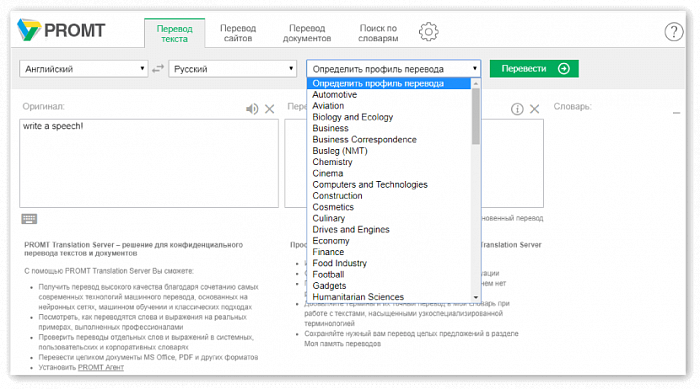This screenshot has width=700, height=389.
Task: Collapse the translation profile dropdown
Action: click(x=393, y=69)
